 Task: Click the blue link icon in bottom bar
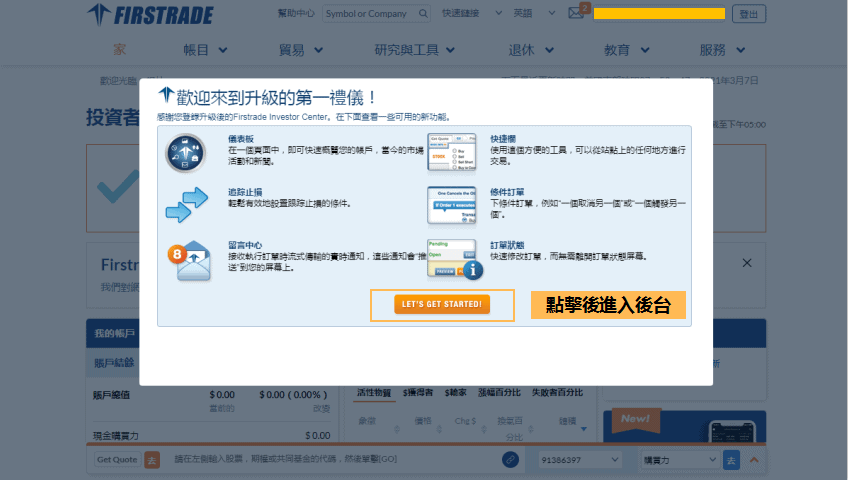510,459
